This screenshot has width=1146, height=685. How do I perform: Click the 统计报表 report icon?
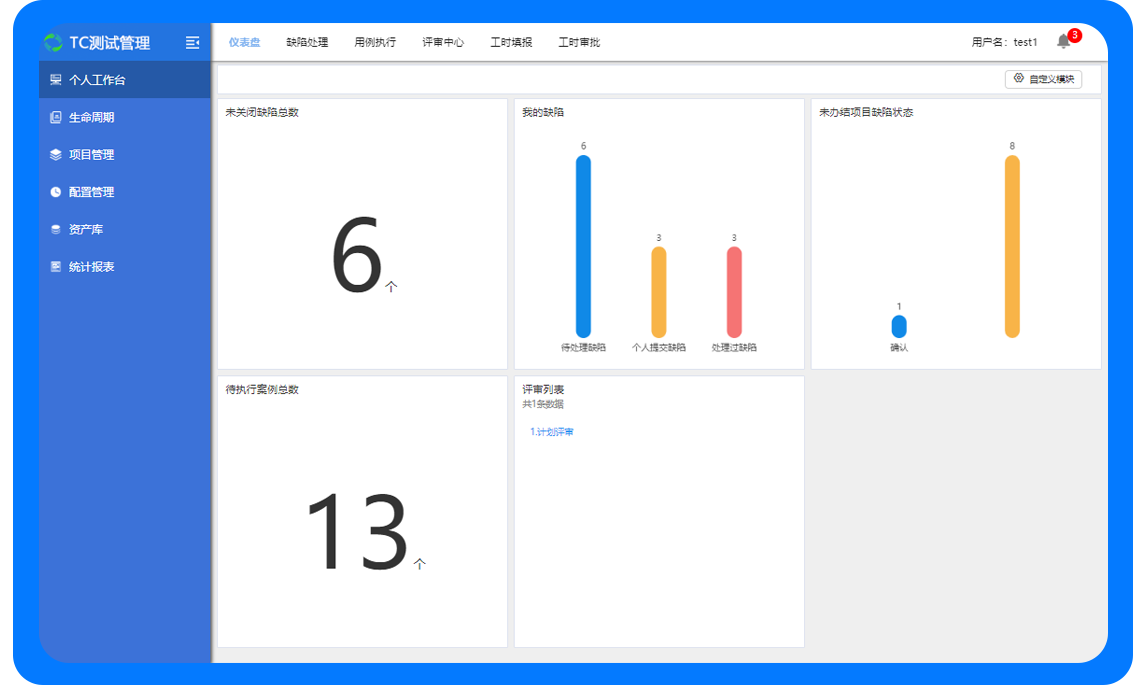tap(56, 267)
